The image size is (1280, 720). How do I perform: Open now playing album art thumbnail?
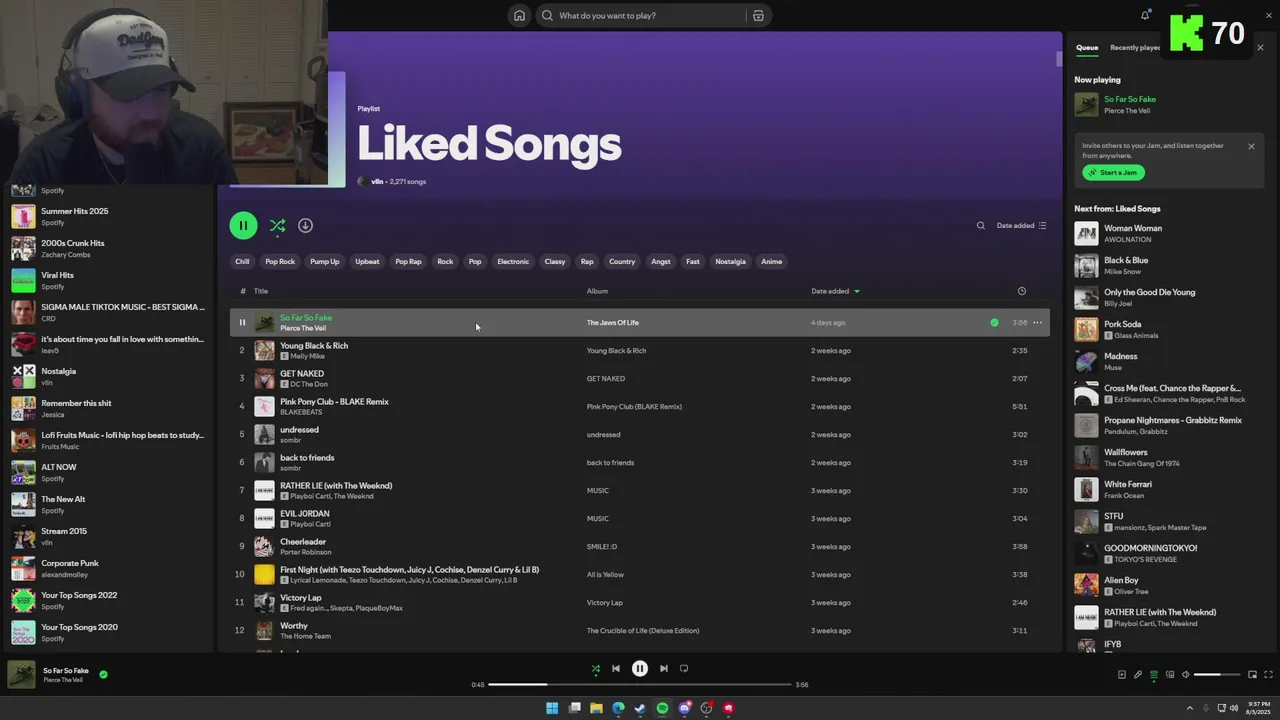pos(21,675)
